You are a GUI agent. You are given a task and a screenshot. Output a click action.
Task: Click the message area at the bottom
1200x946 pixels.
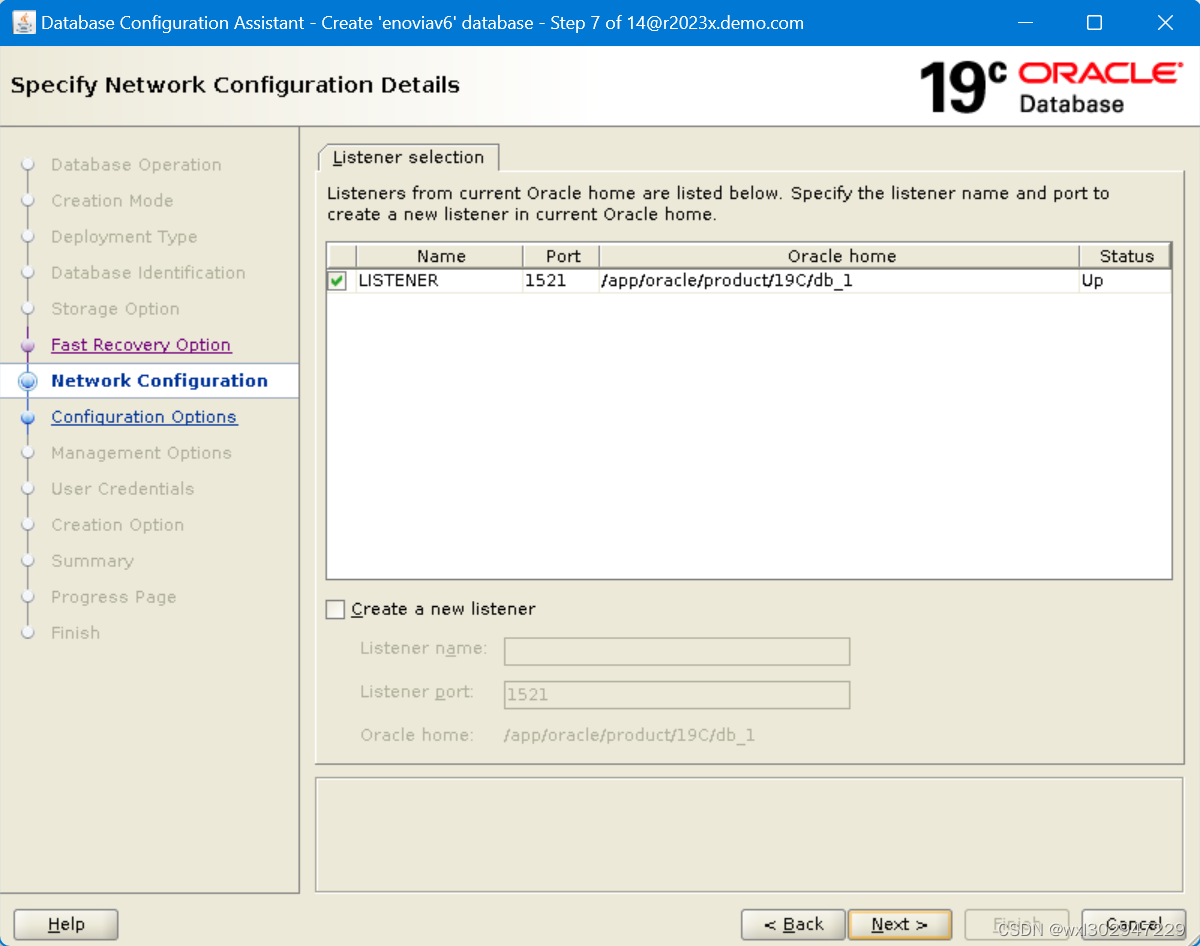pos(749,835)
